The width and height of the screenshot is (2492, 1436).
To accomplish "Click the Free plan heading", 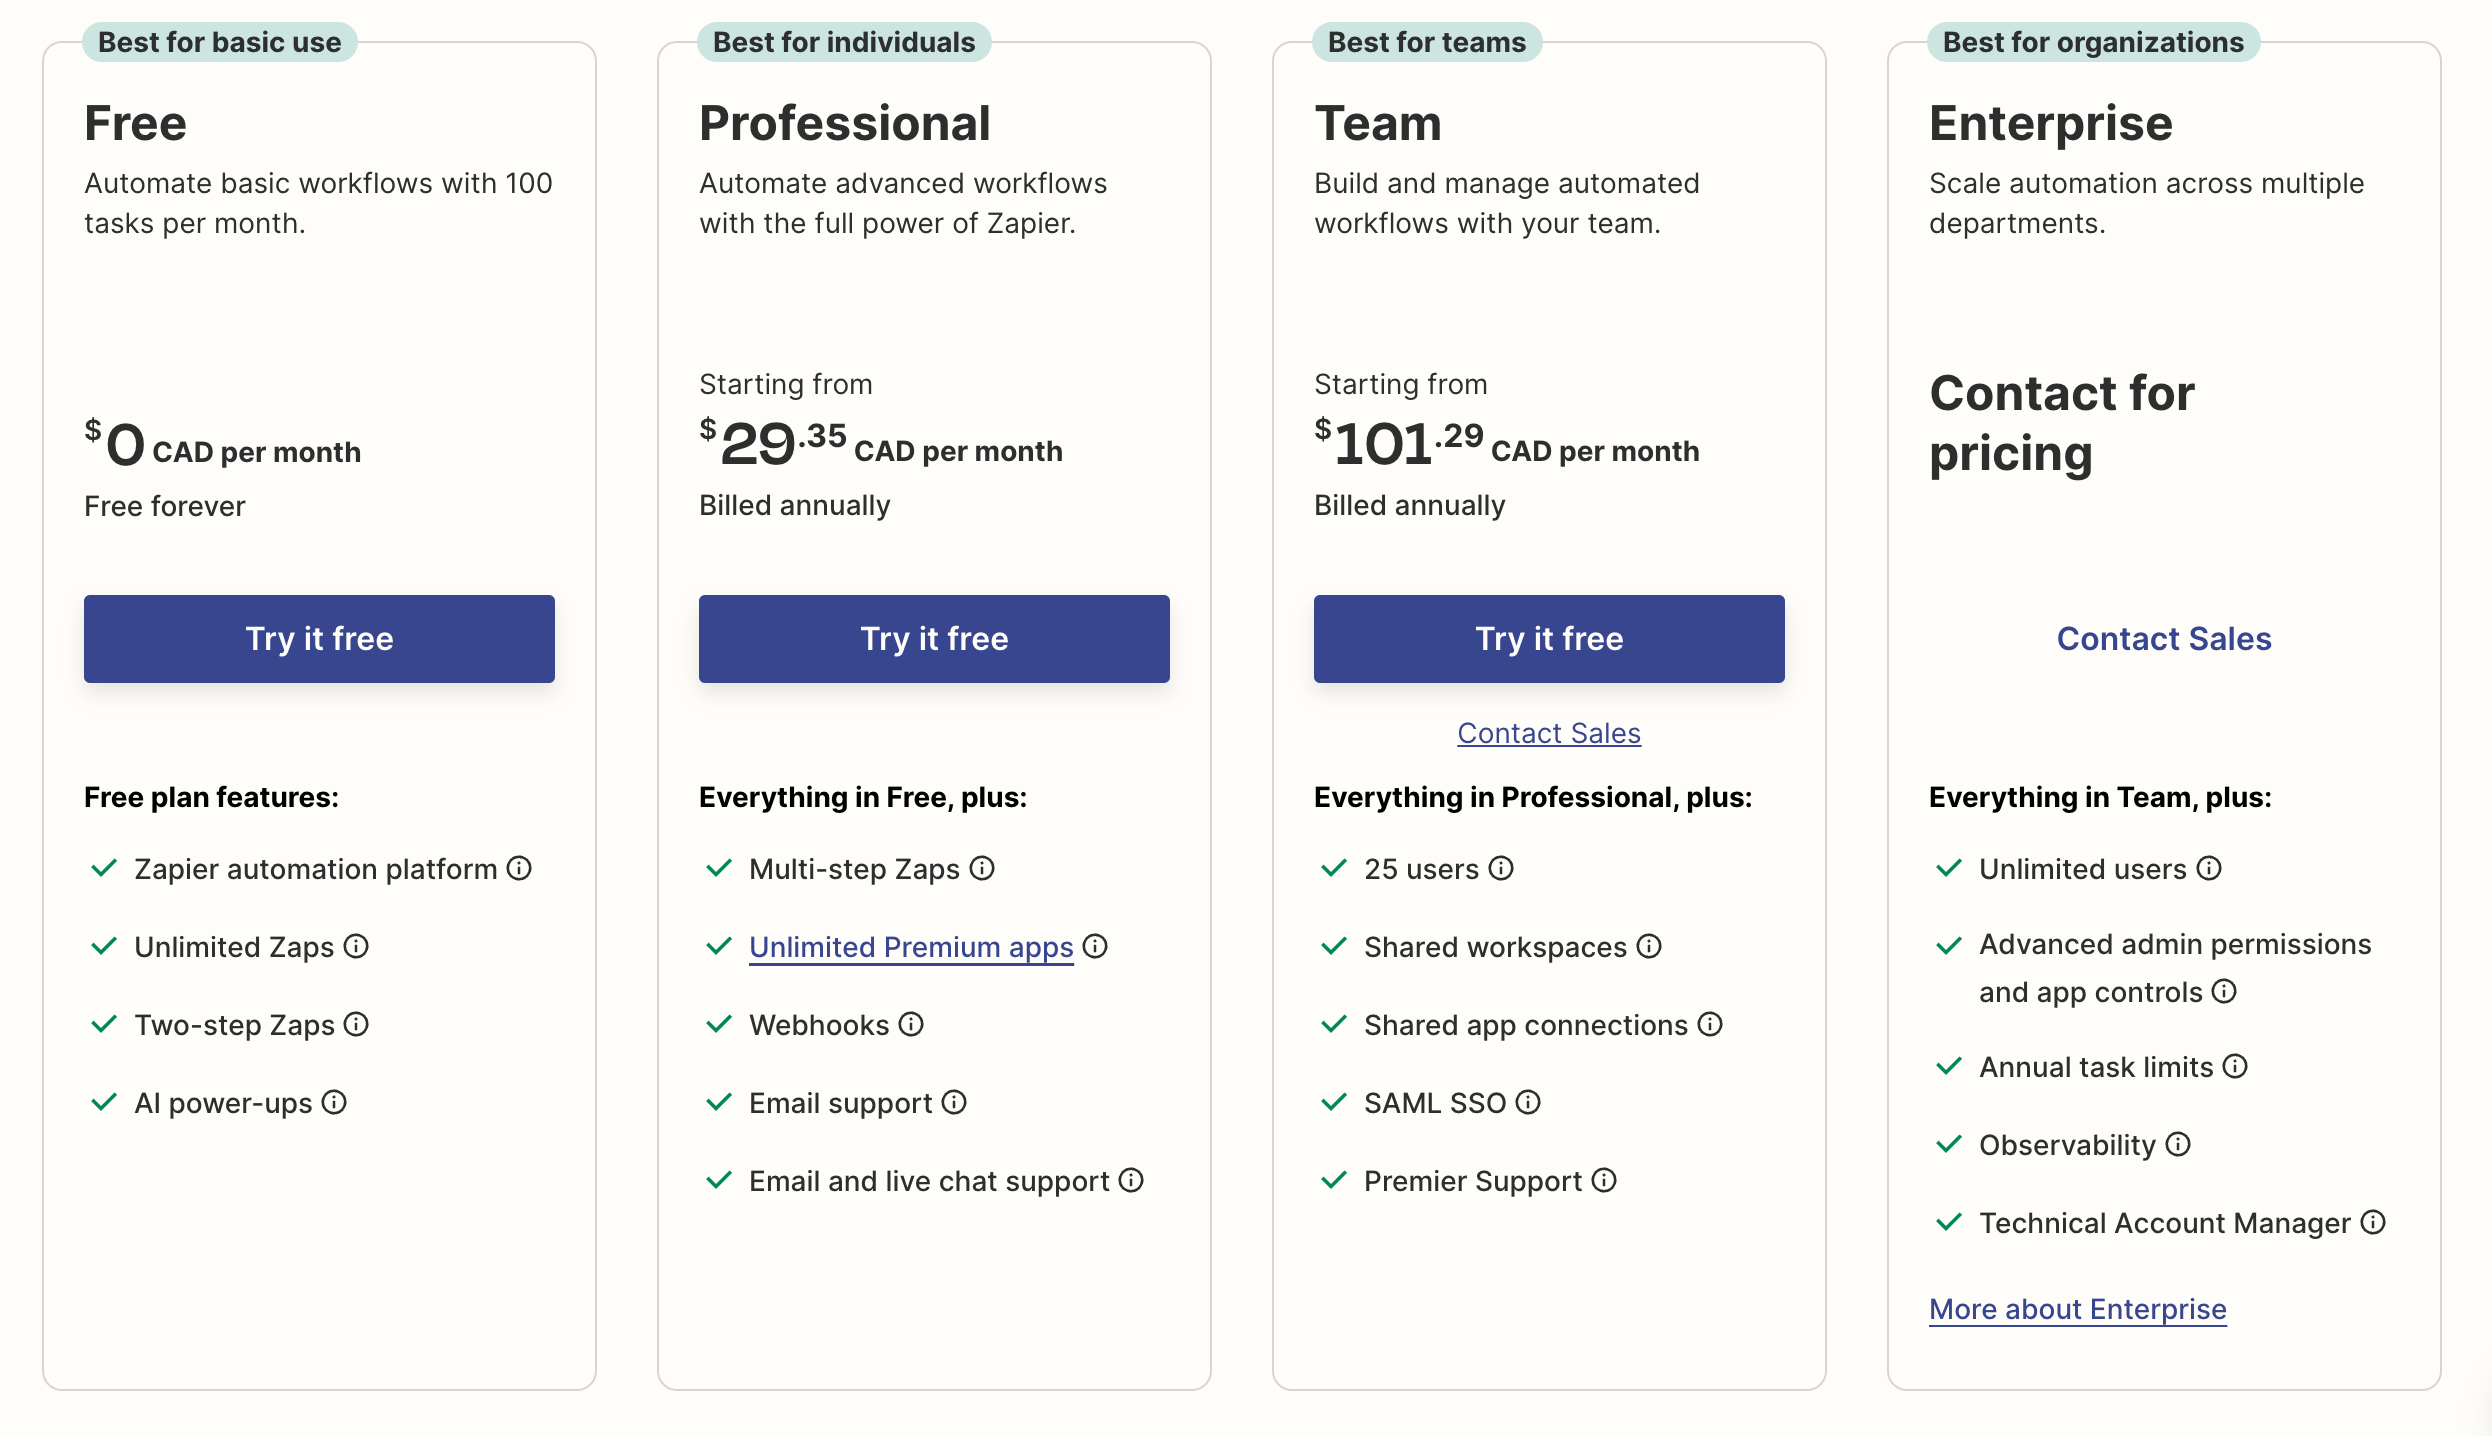I will tap(135, 123).
